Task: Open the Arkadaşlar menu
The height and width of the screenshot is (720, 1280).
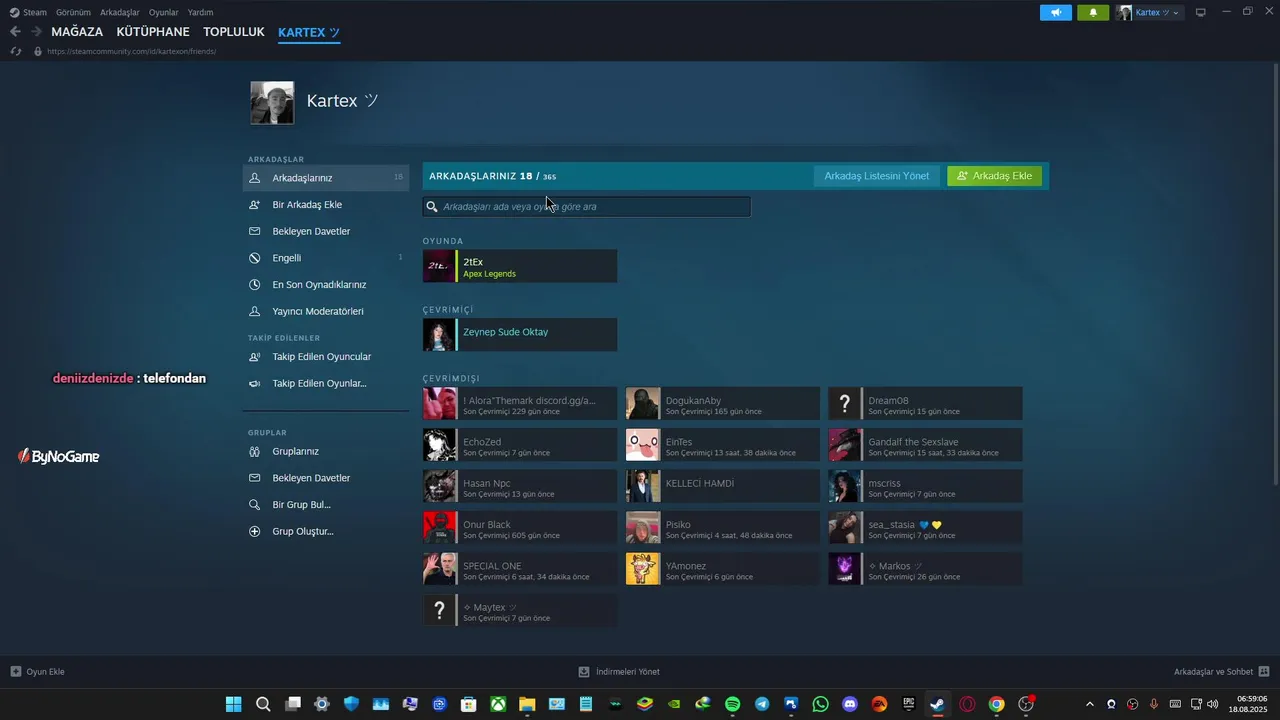Action: pyautogui.click(x=120, y=12)
